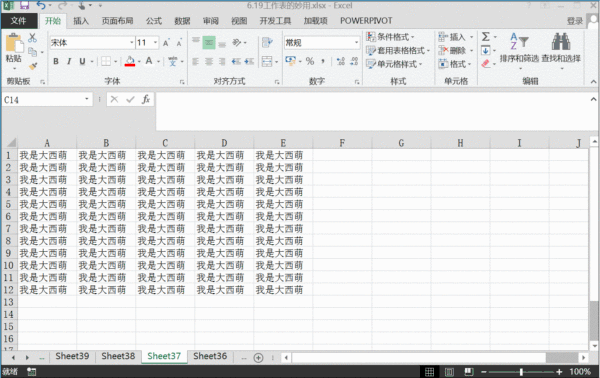Click the Save icon in quick access toolbar
The height and width of the screenshot is (378, 600).
point(24,5)
